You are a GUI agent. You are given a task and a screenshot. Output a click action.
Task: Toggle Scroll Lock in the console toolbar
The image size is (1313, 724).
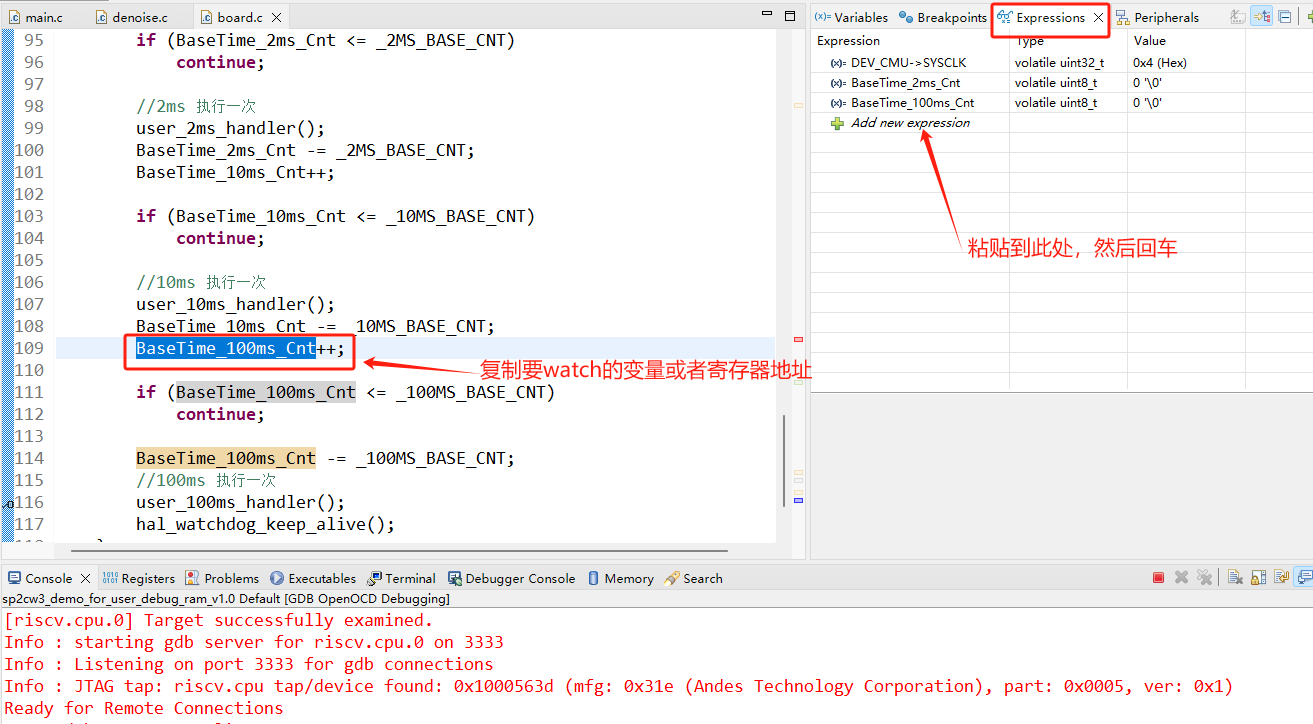click(1258, 578)
